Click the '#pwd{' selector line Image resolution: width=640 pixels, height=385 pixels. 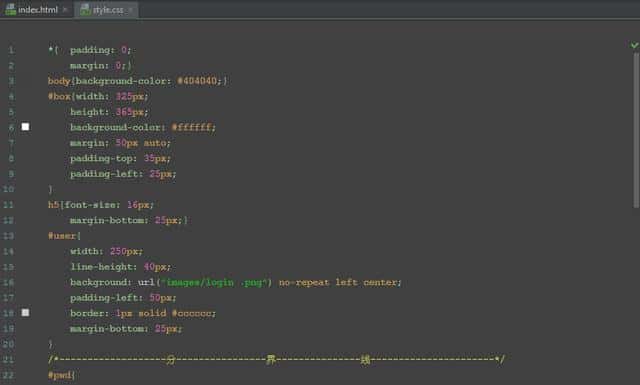(x=61, y=375)
